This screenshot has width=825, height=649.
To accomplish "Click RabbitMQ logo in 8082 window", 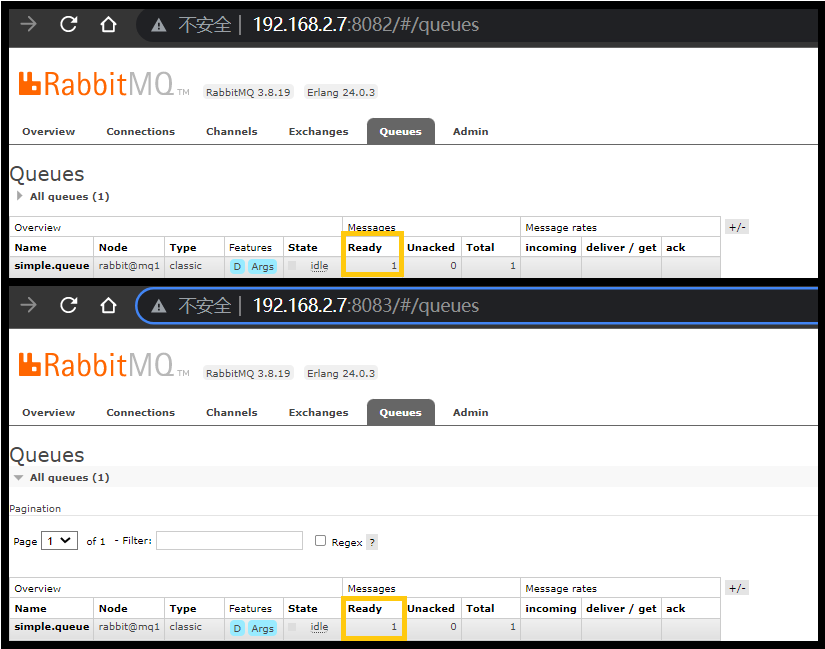I will (x=104, y=84).
